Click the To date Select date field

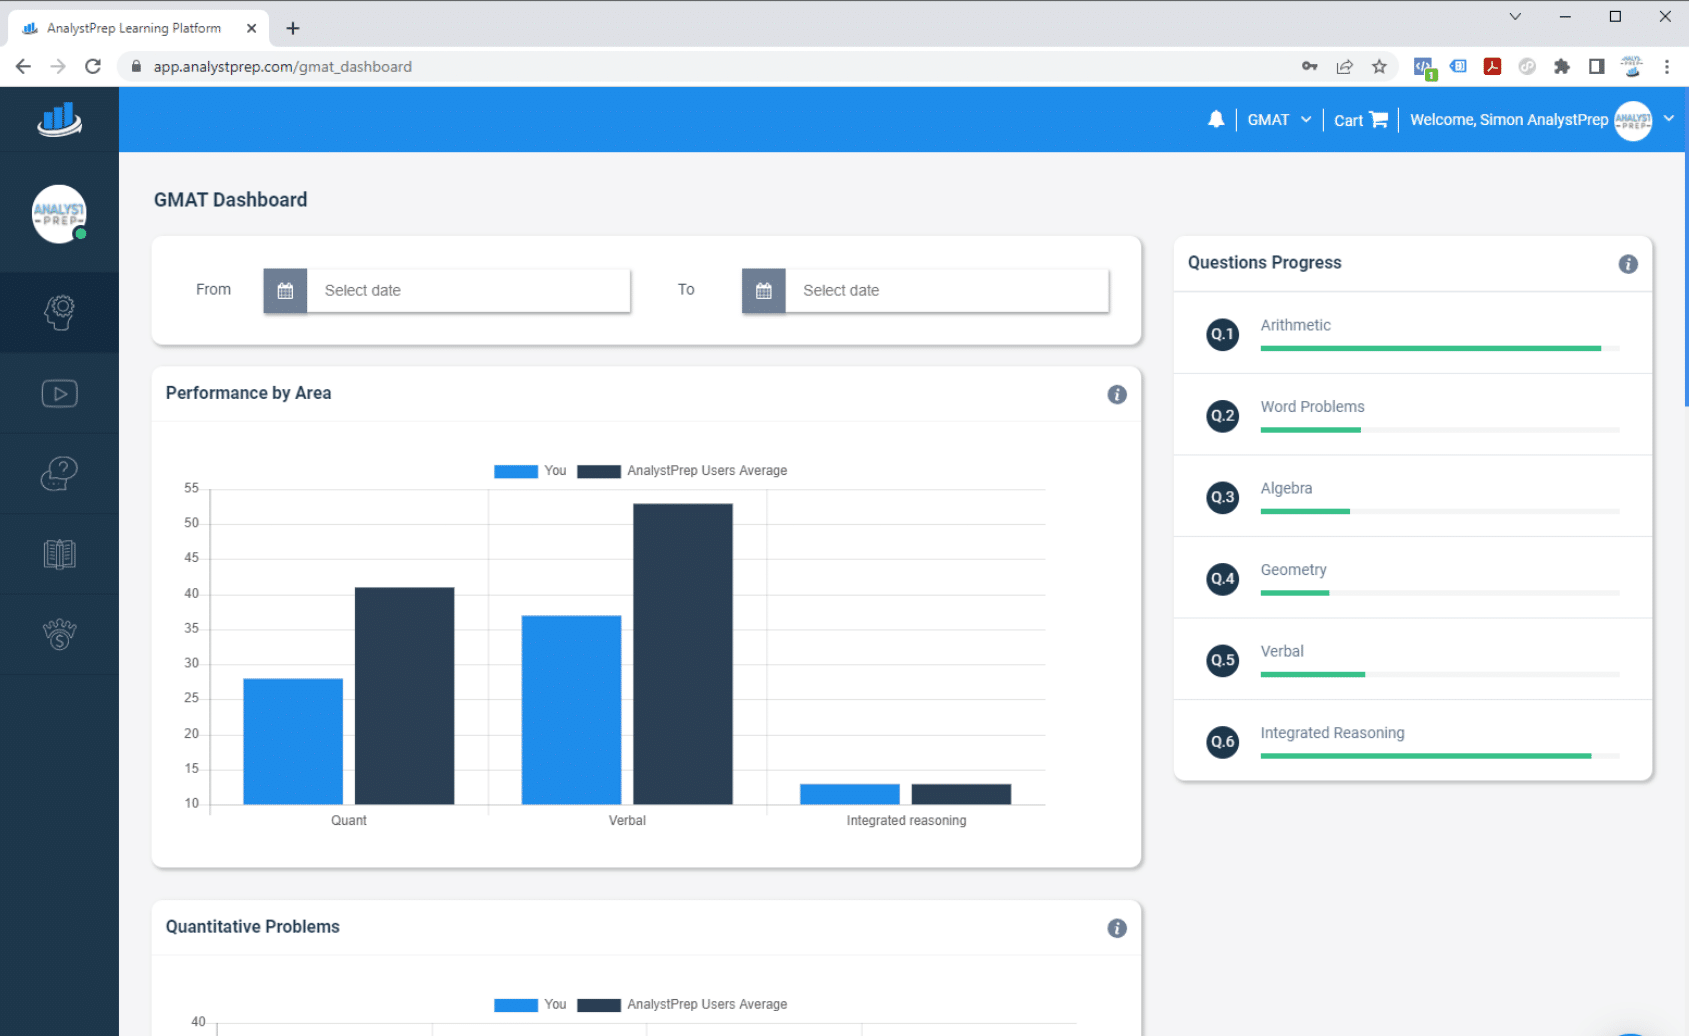[x=946, y=291]
